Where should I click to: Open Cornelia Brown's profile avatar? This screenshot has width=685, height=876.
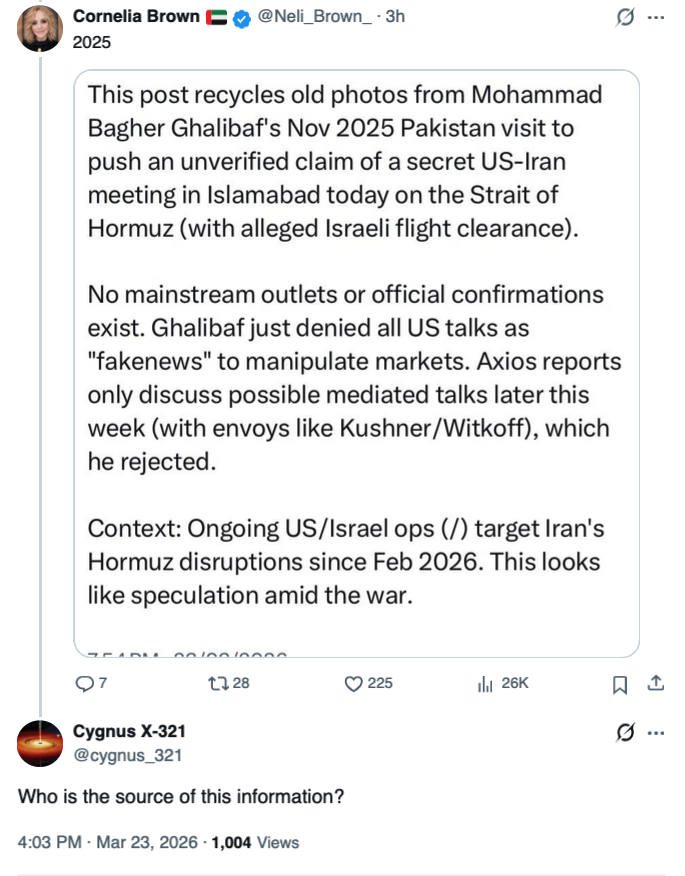click(x=40, y=28)
